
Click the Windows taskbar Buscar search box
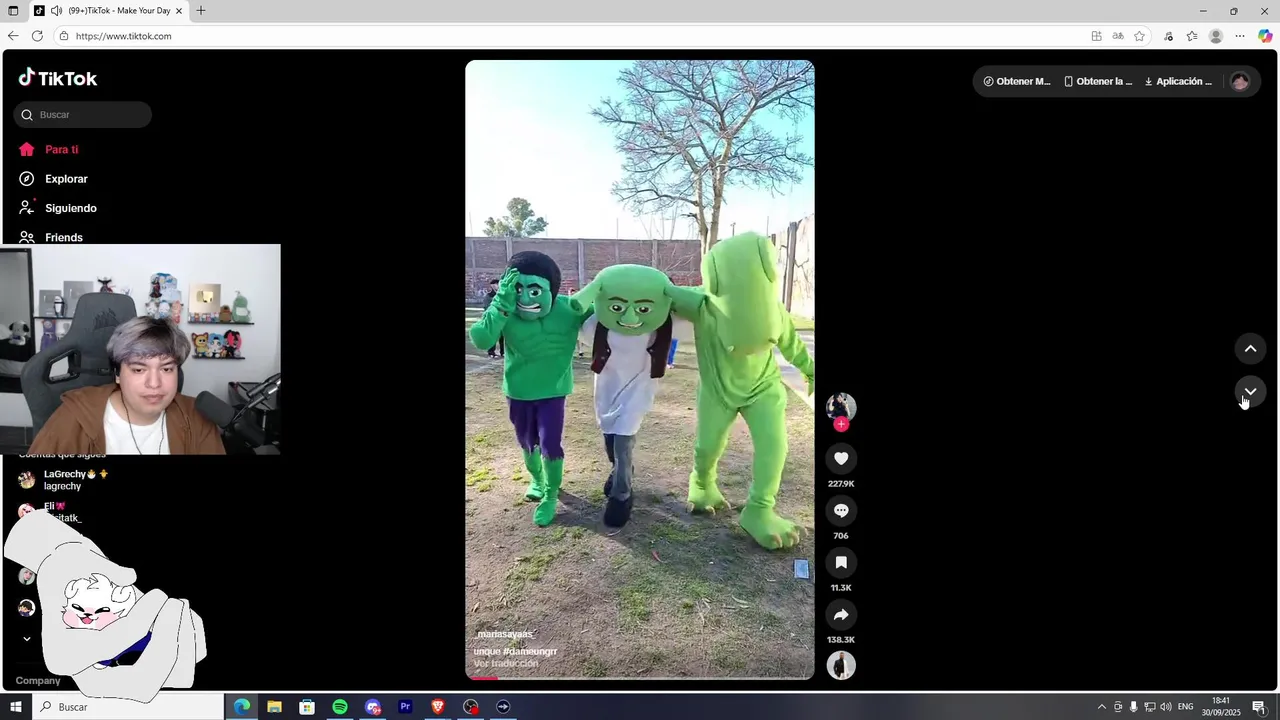(128, 707)
